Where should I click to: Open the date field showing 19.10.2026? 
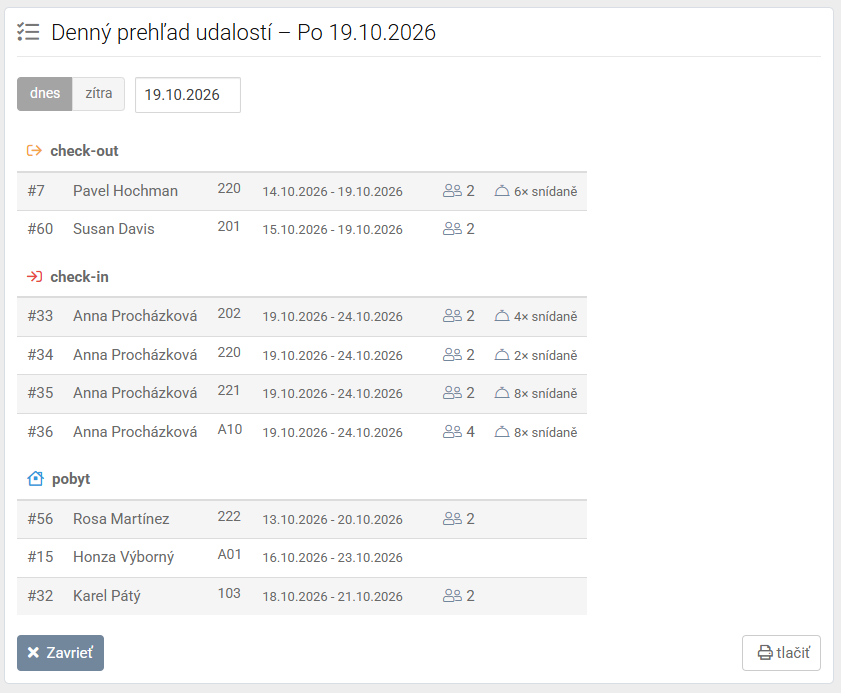coord(188,95)
